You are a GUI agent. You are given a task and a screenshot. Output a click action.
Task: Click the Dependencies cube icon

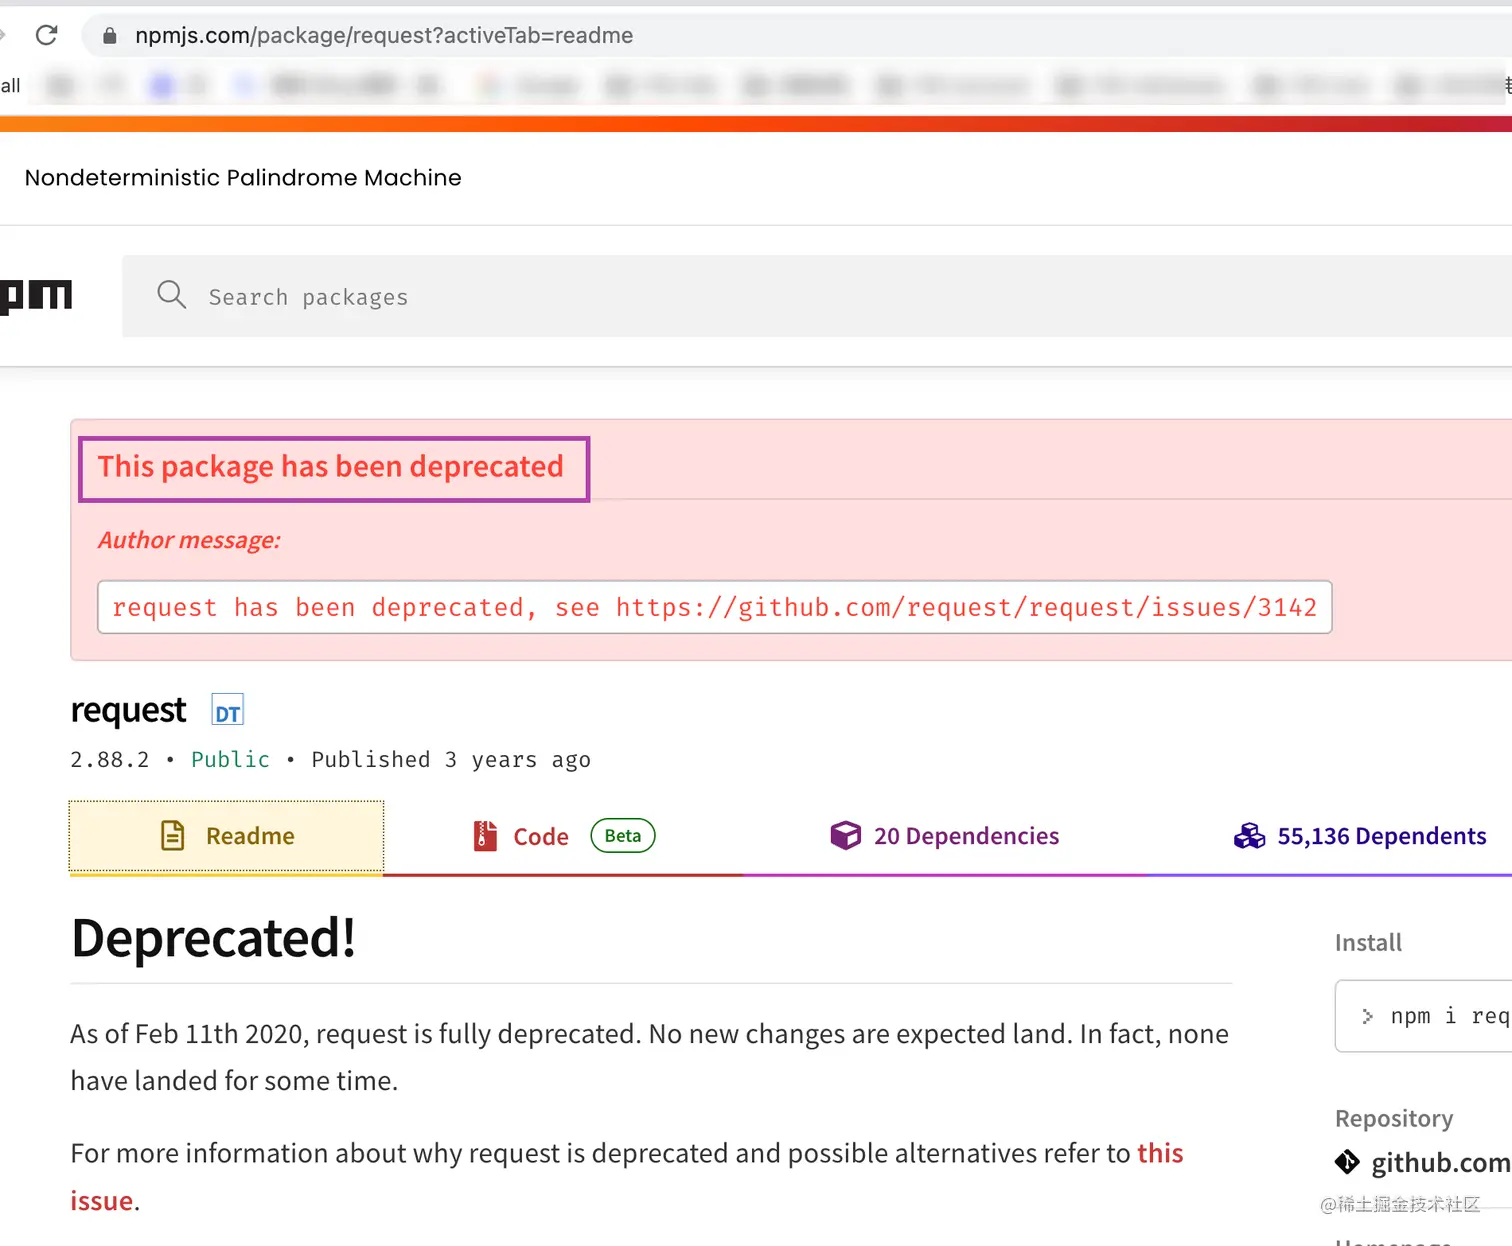pyautogui.click(x=846, y=835)
